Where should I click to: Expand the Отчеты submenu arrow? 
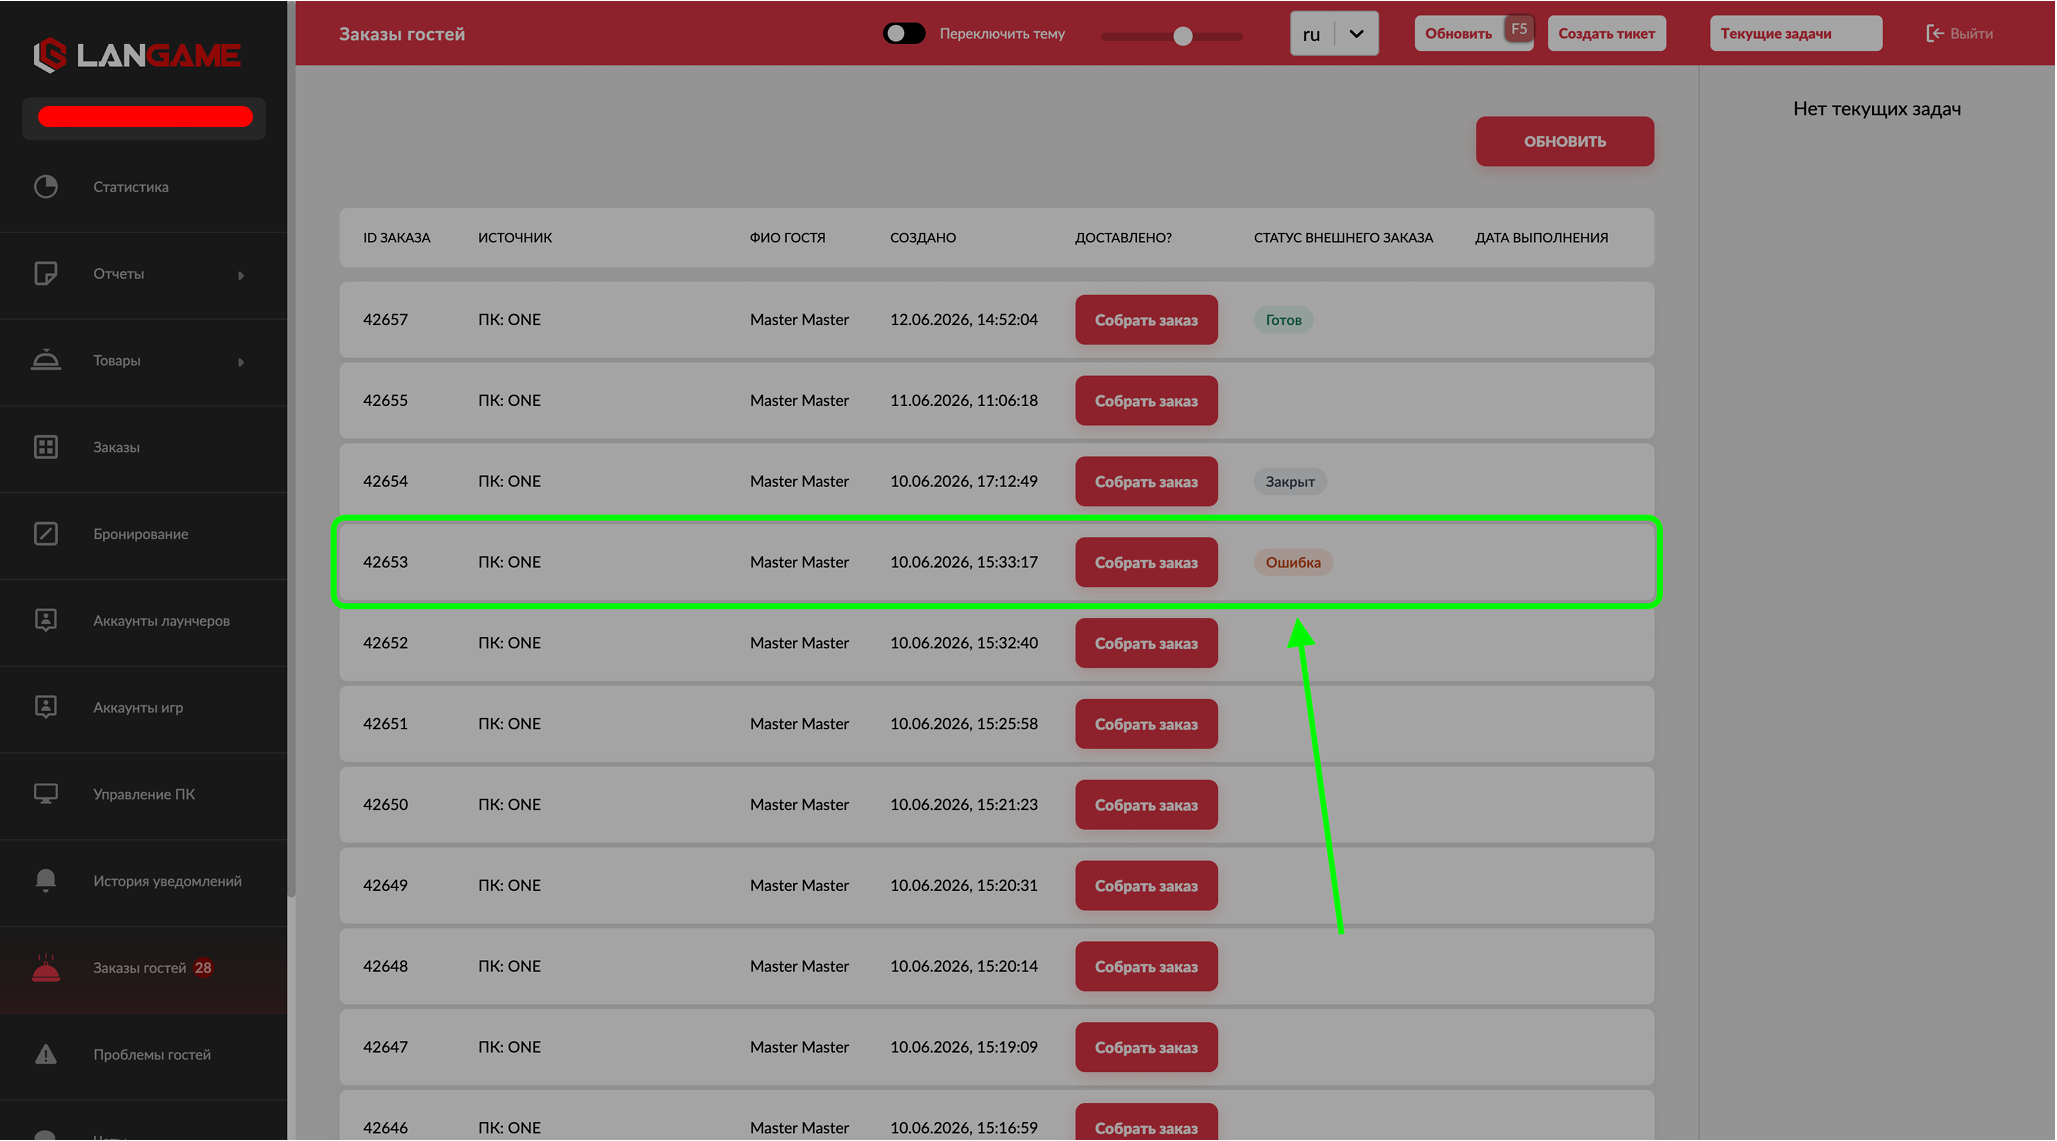(241, 275)
